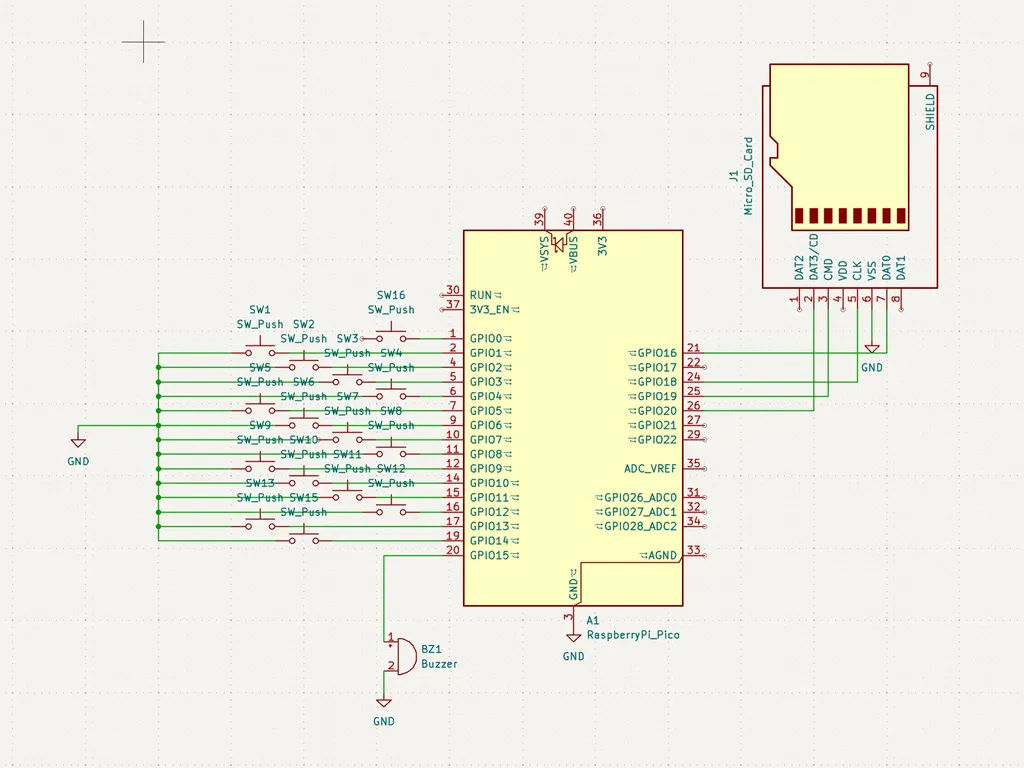The height and width of the screenshot is (768, 1024).
Task: Select the 'SW16' reference label
Action: (391, 295)
